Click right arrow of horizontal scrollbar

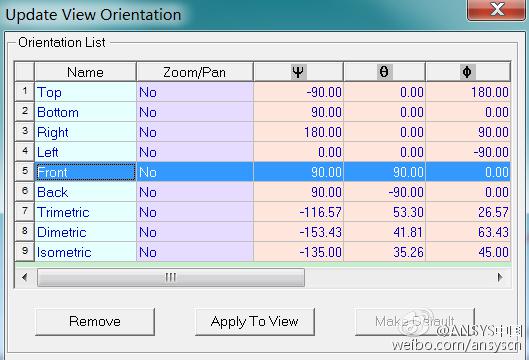(500, 277)
